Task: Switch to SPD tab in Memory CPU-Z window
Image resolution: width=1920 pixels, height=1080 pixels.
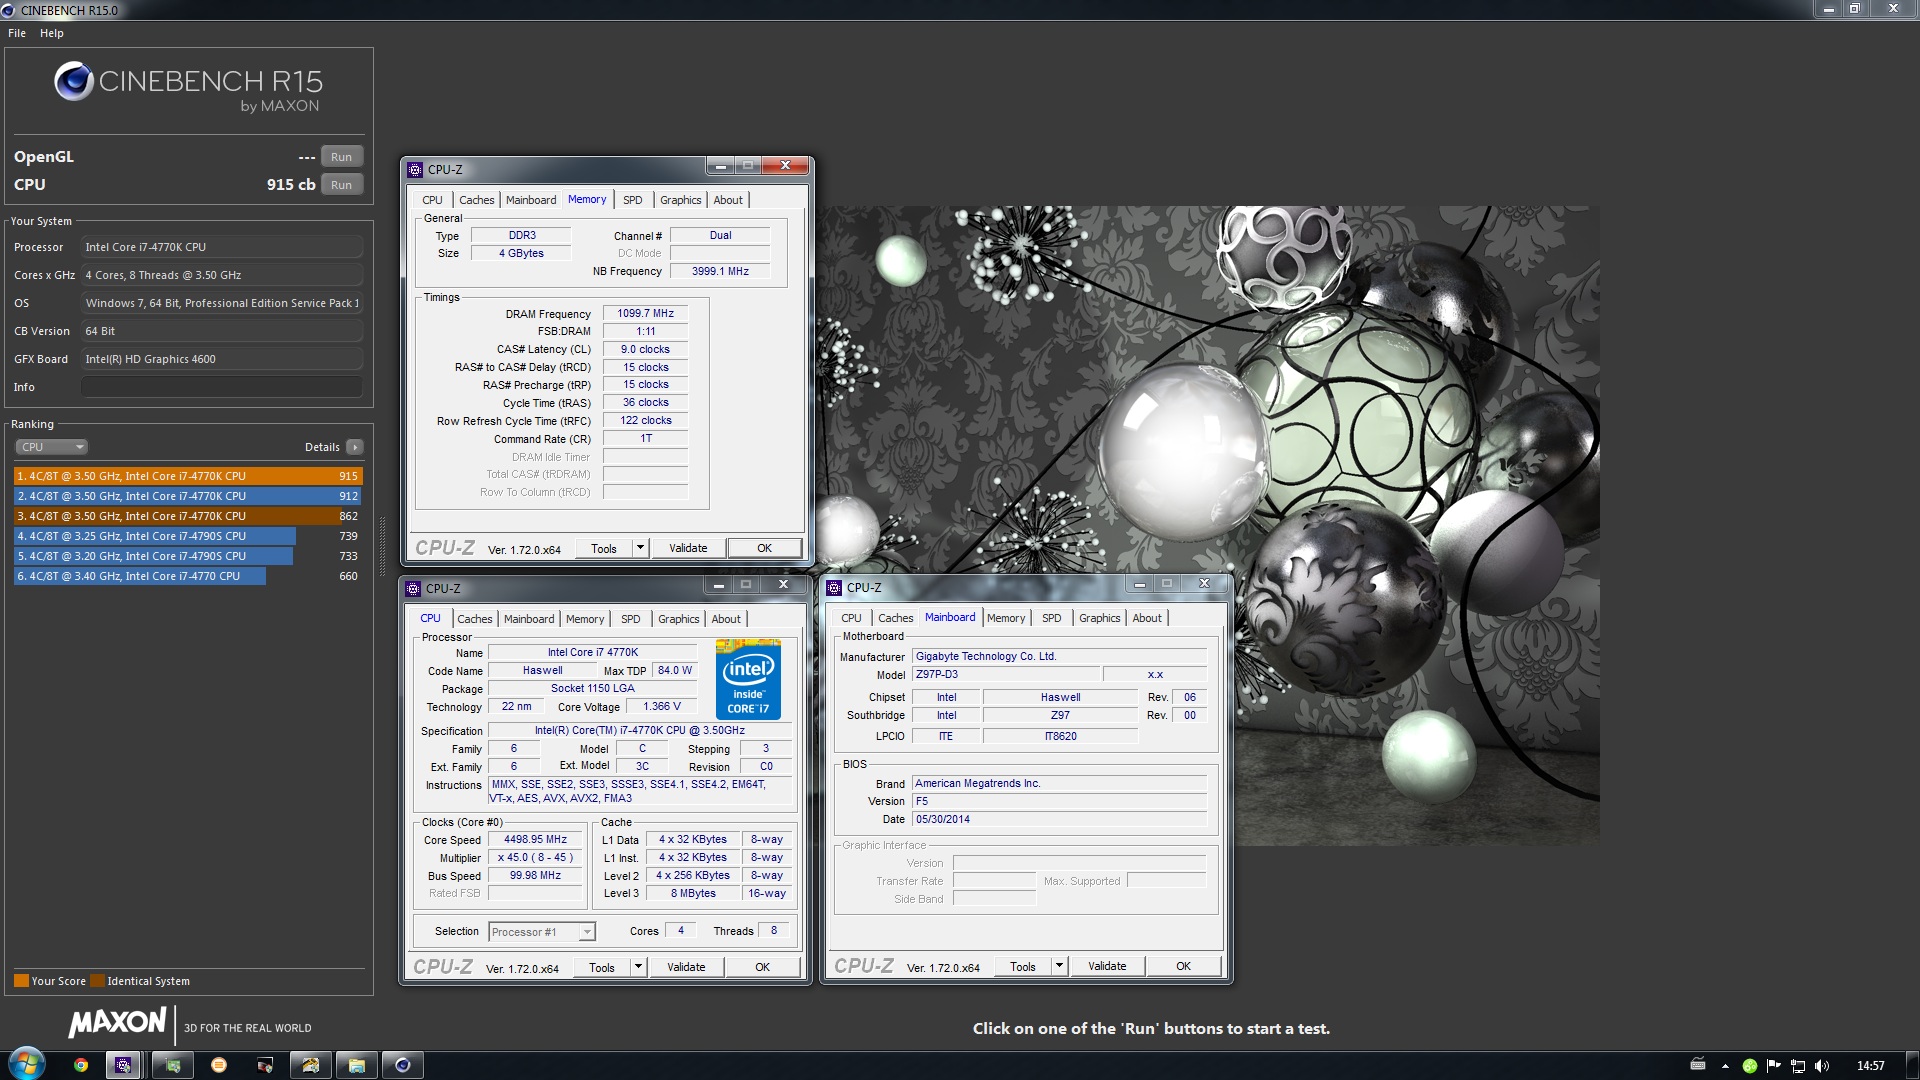Action: pyautogui.click(x=633, y=200)
